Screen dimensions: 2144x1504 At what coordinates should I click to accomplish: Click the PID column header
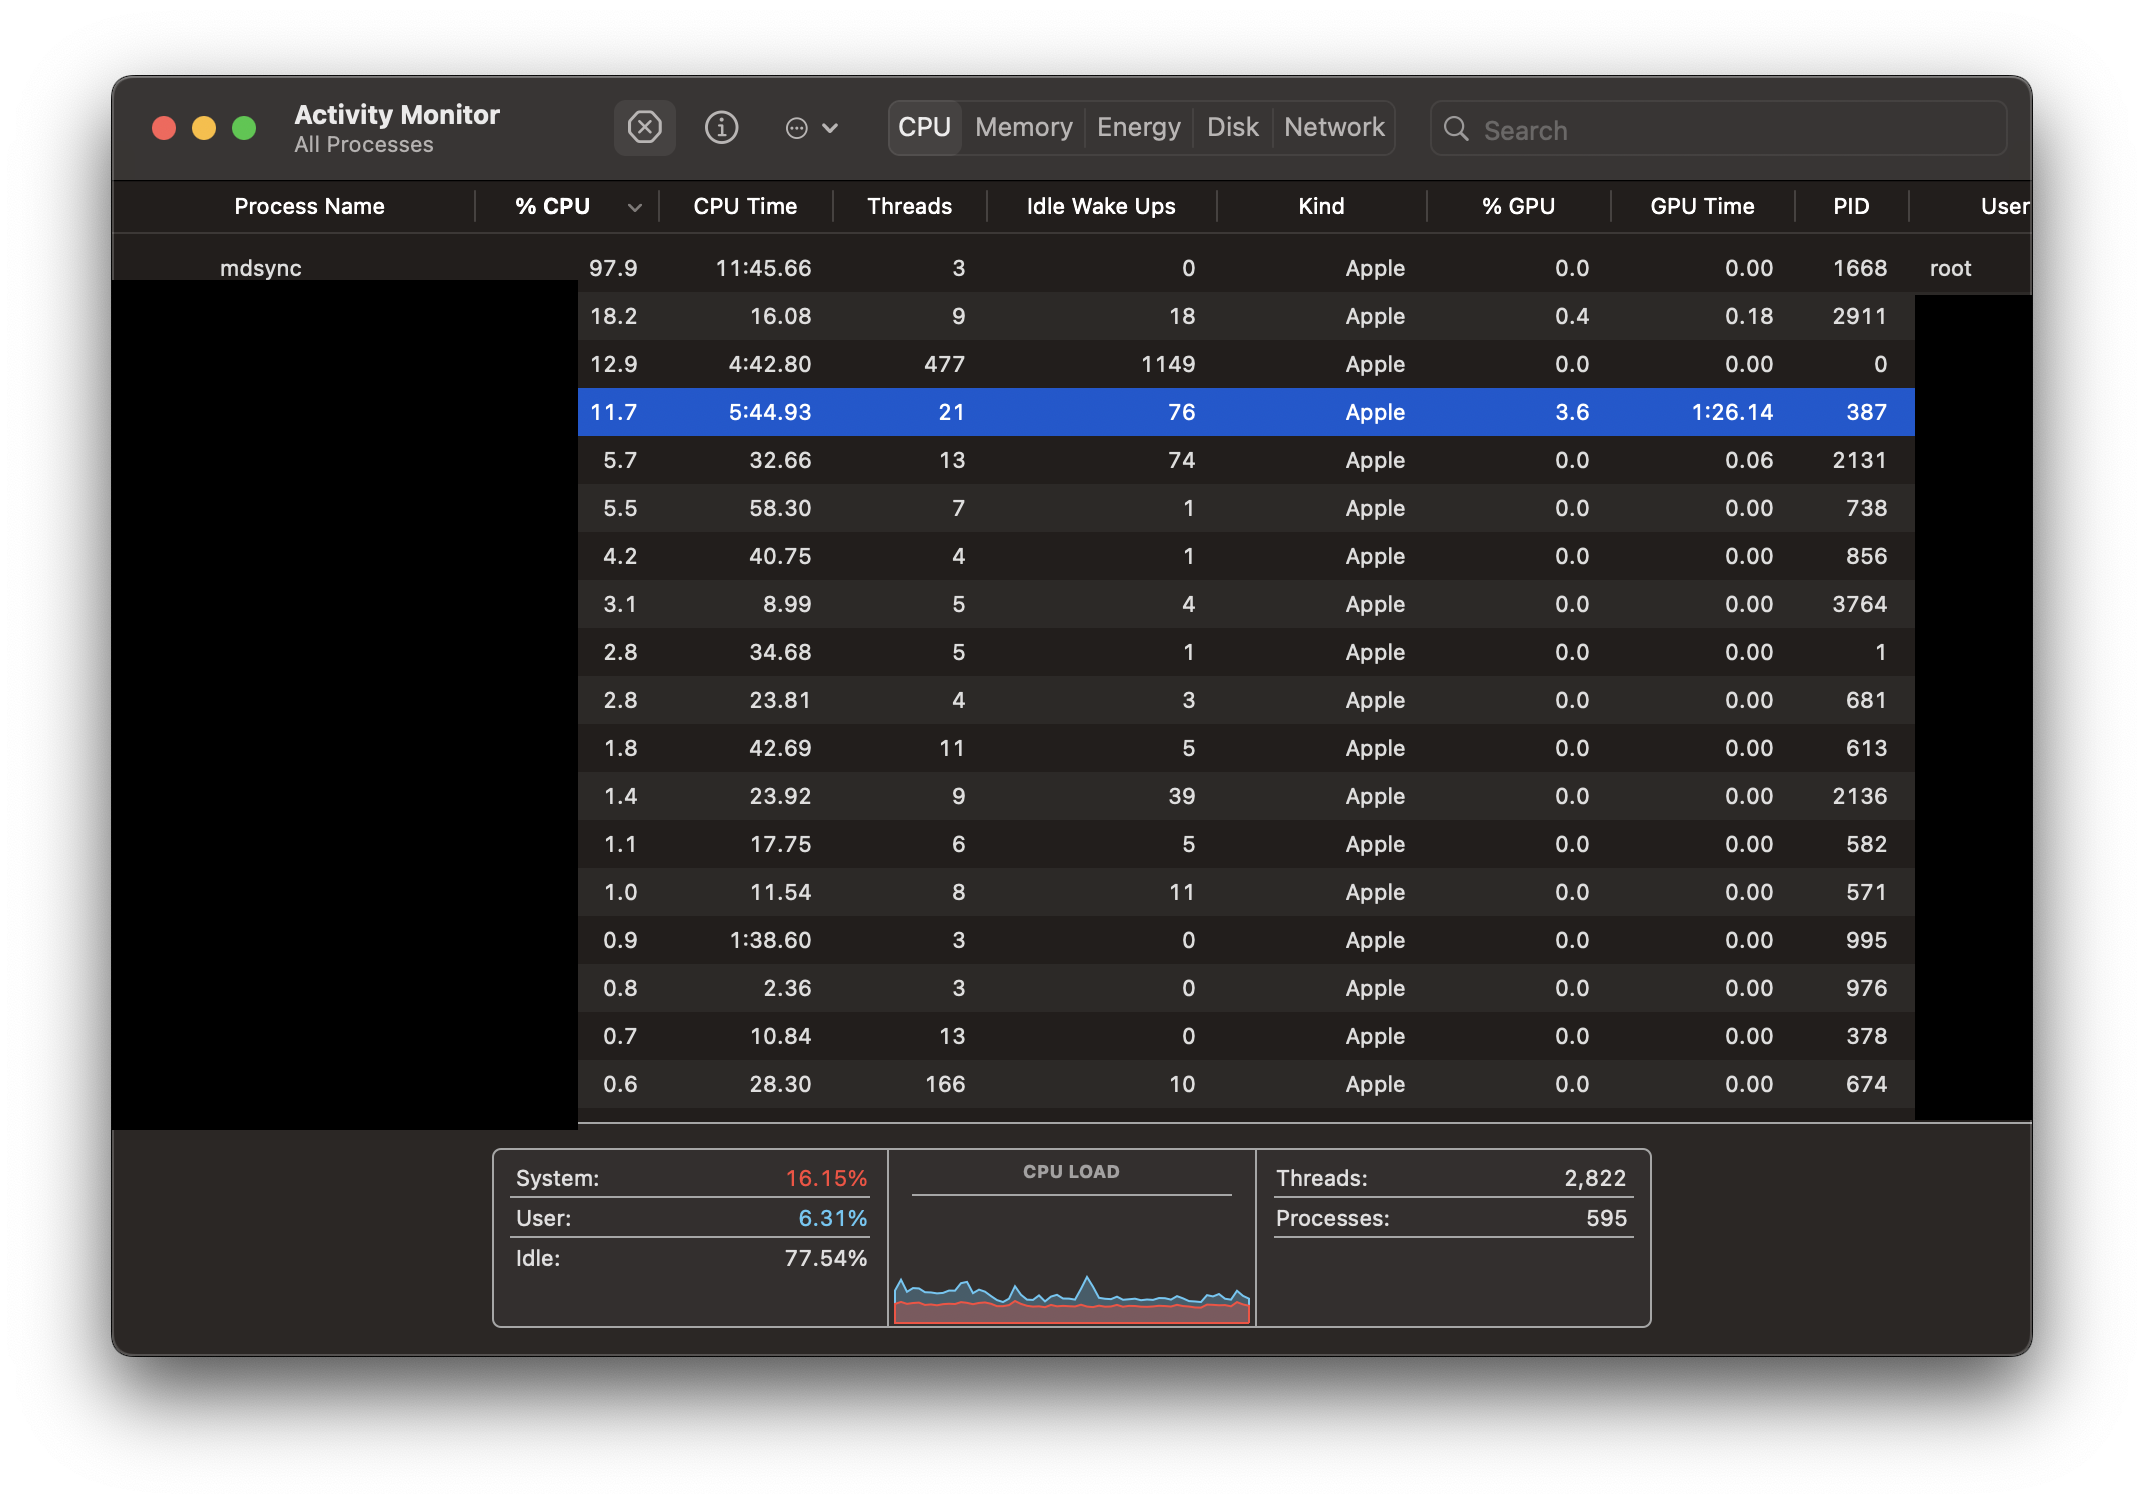click(x=1850, y=207)
